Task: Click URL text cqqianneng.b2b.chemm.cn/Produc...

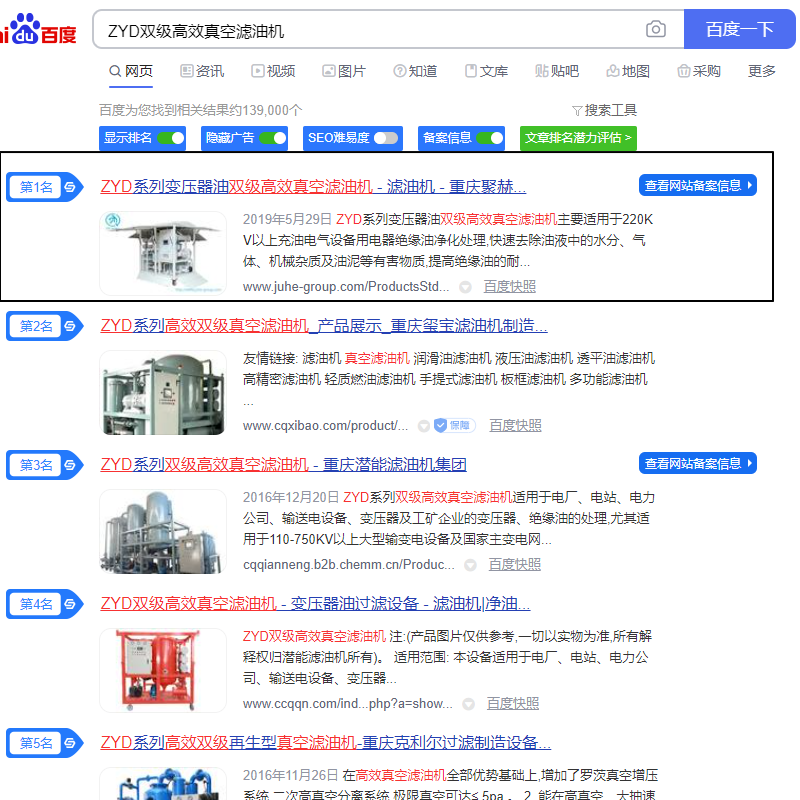Action: 348,564
